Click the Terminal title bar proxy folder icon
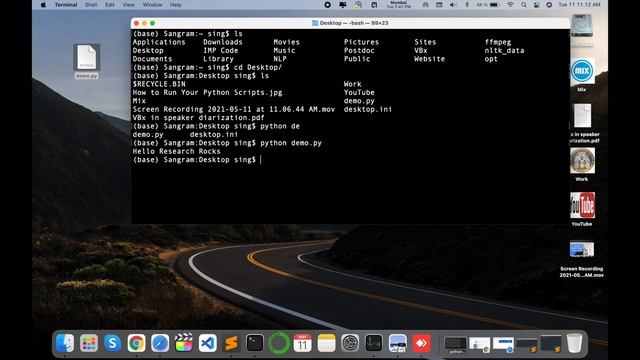Image resolution: width=640 pixels, height=360 pixels. pyautogui.click(x=315, y=23)
